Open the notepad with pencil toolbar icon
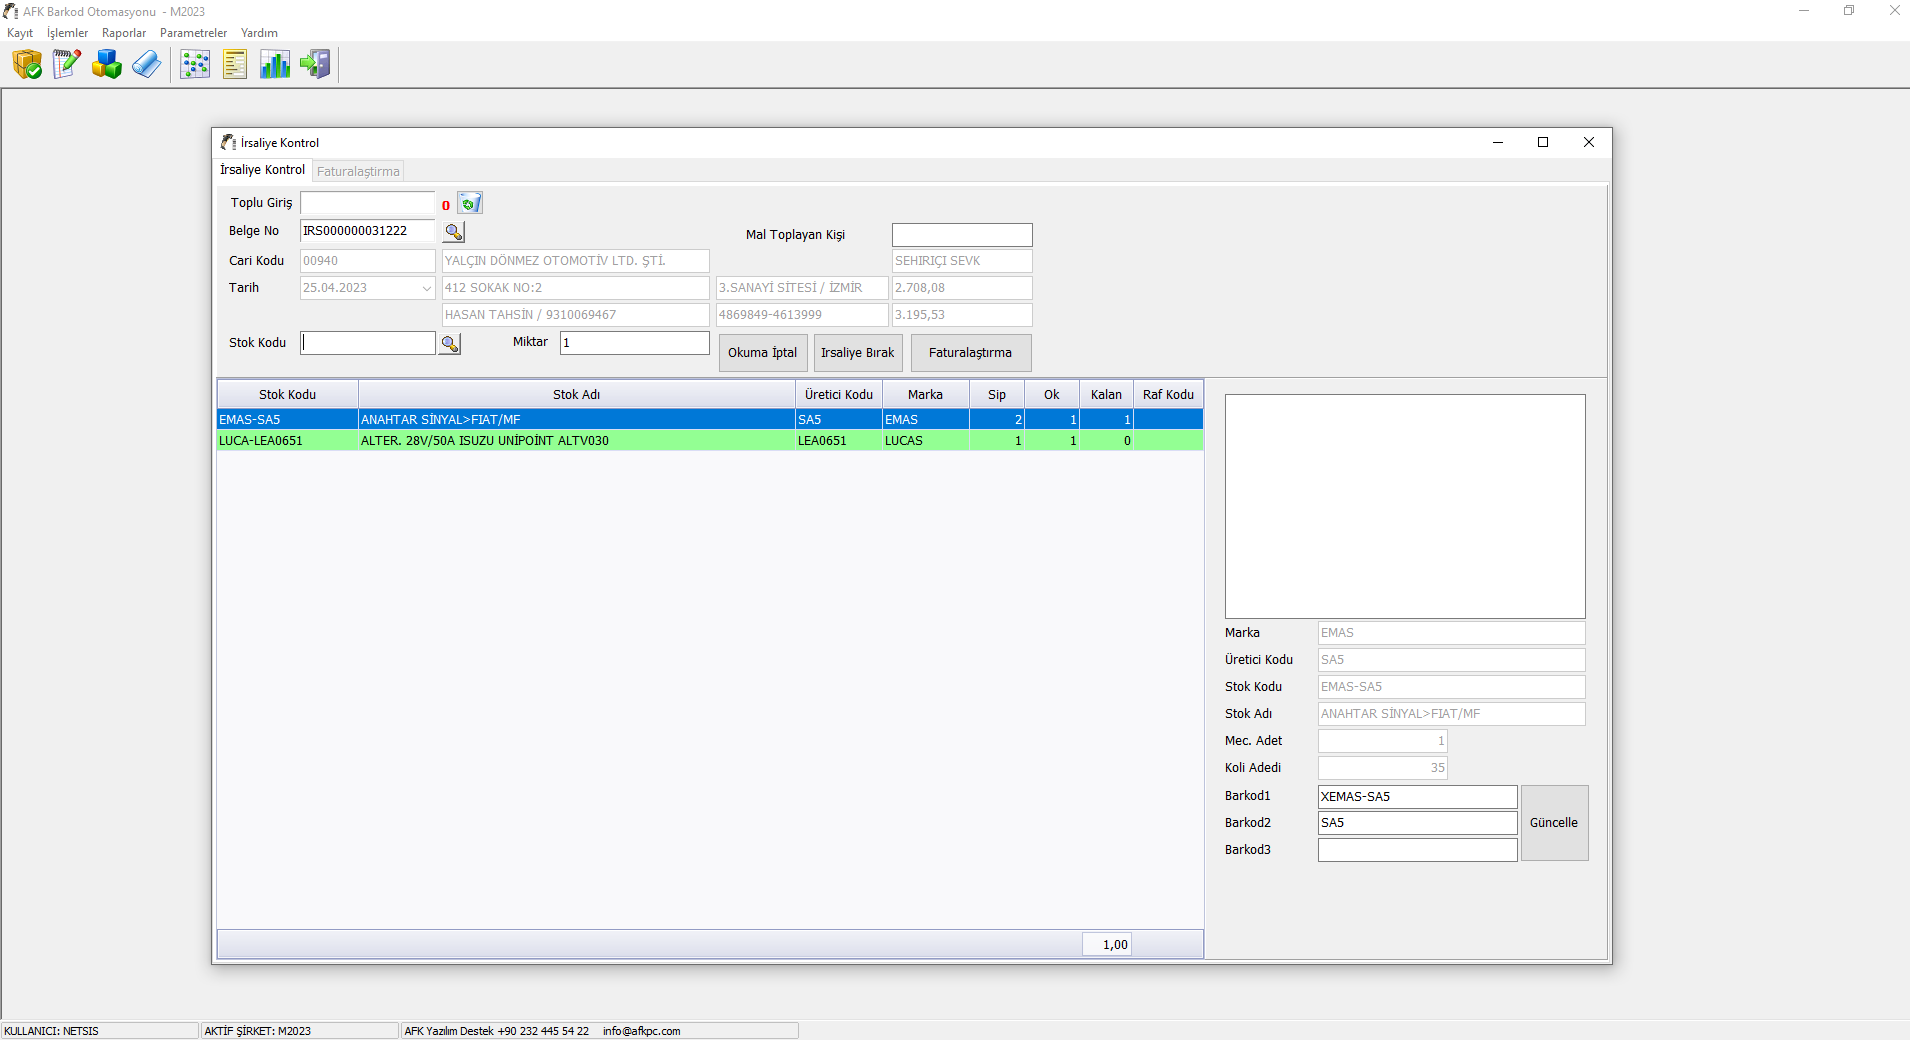1910x1040 pixels. point(67,65)
